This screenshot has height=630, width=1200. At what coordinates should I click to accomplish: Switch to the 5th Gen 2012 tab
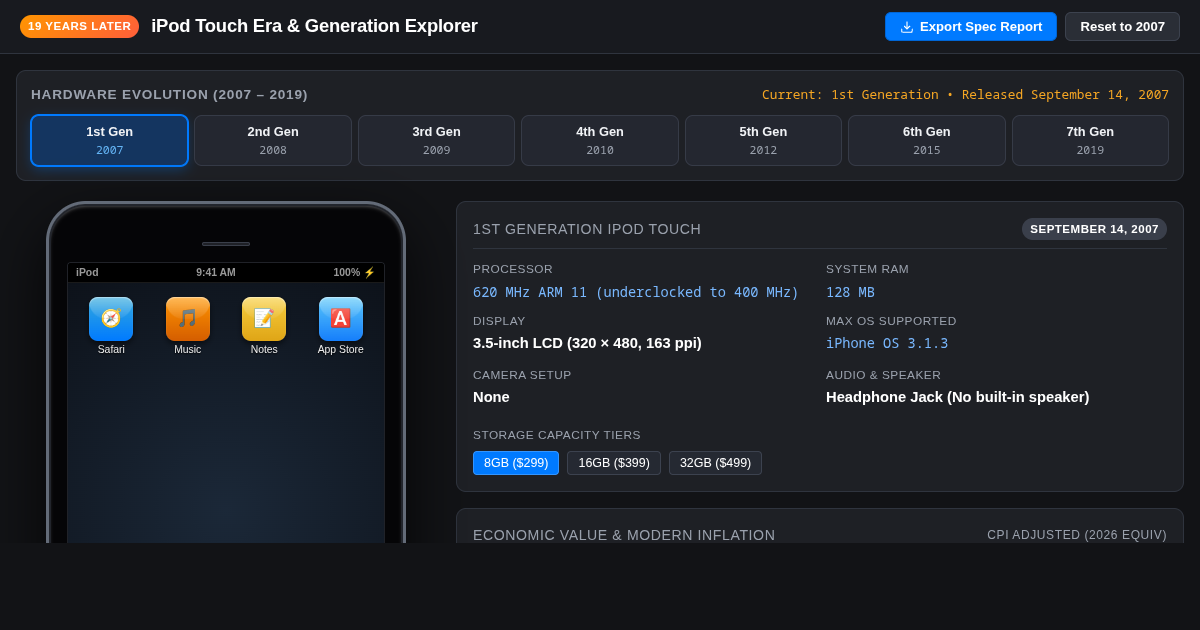[763, 140]
